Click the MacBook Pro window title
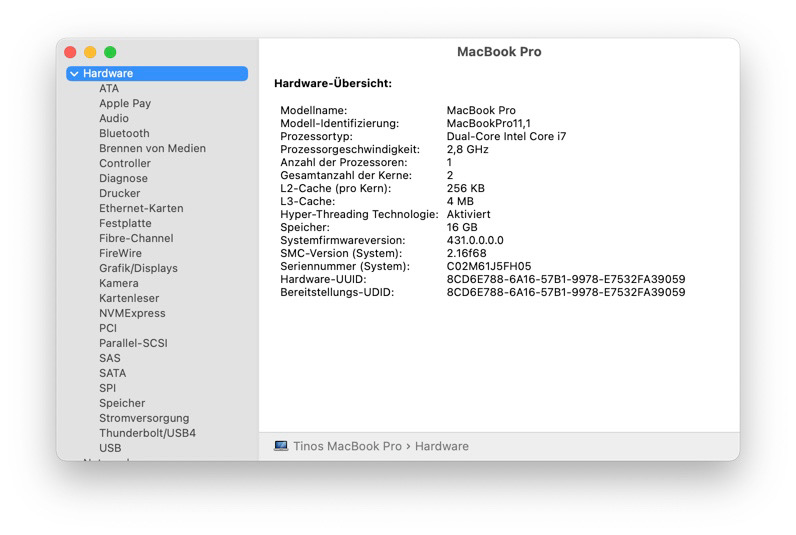This screenshot has height=535, width=796. point(499,52)
